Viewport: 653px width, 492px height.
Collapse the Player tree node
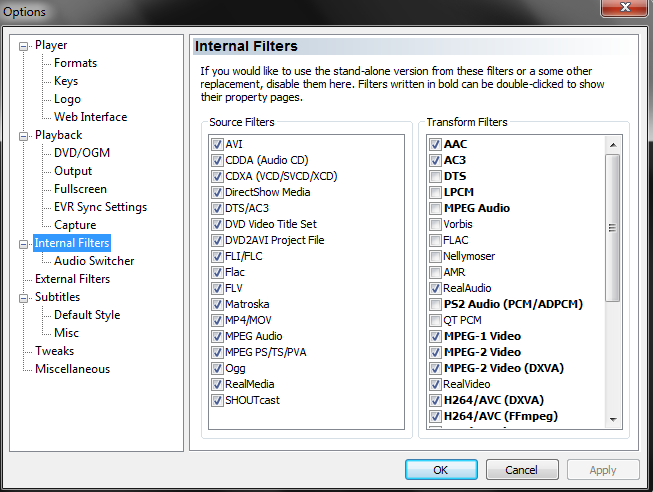[x=23, y=46]
